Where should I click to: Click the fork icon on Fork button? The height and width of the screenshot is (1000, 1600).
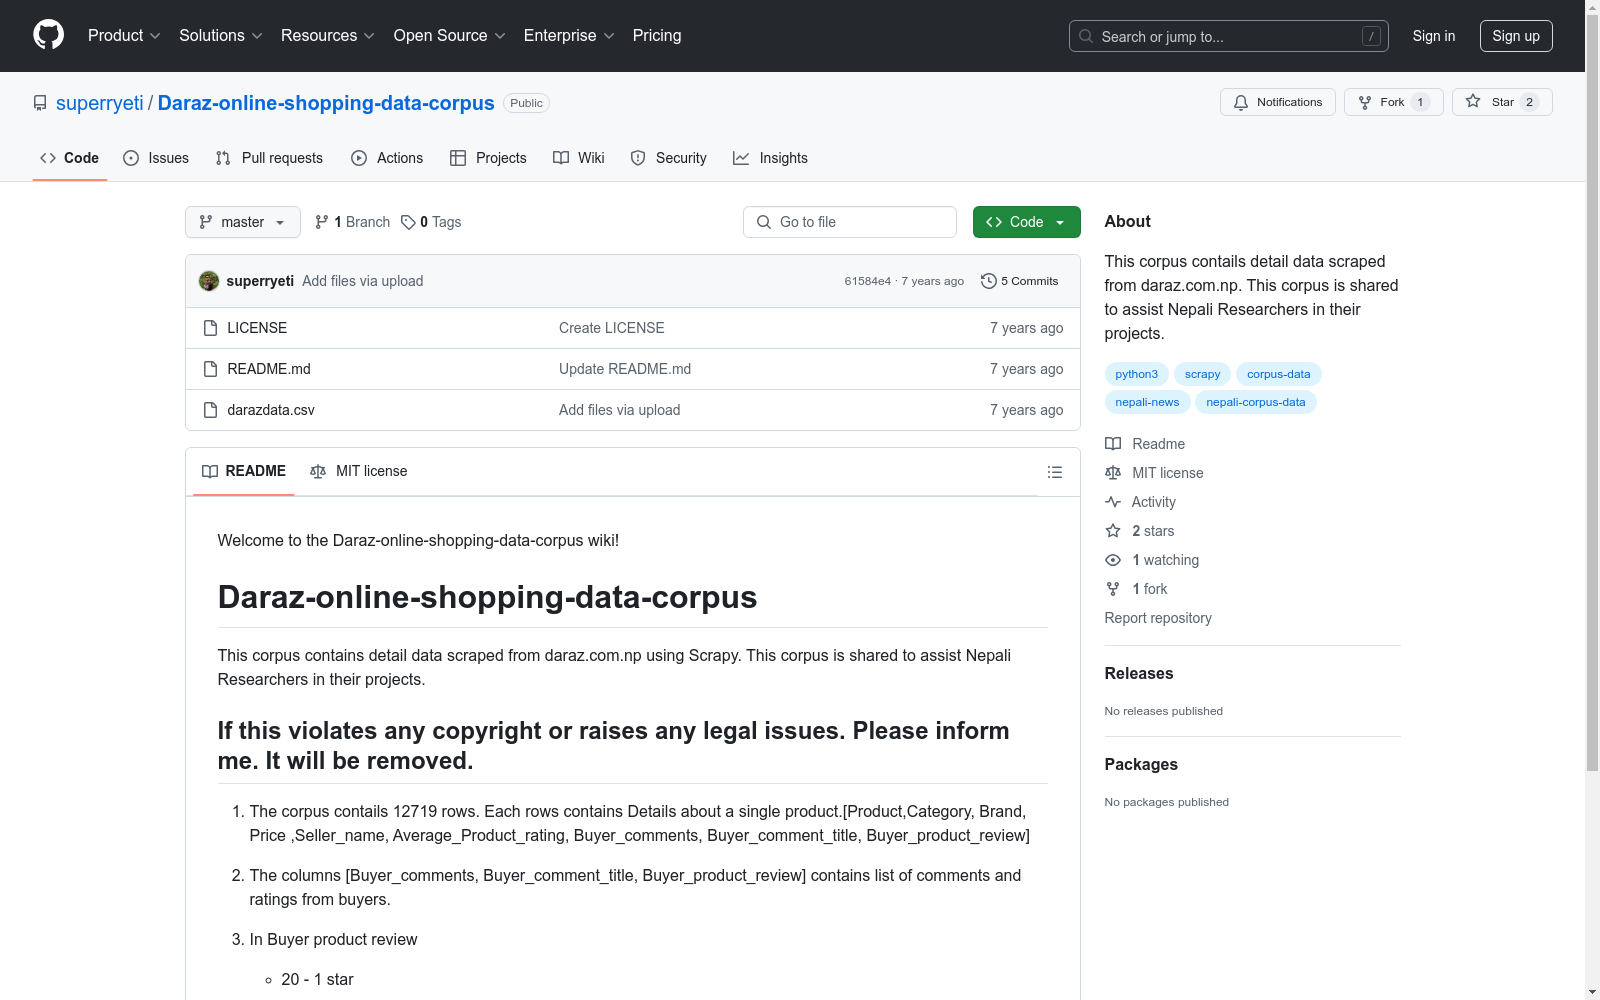(1365, 102)
